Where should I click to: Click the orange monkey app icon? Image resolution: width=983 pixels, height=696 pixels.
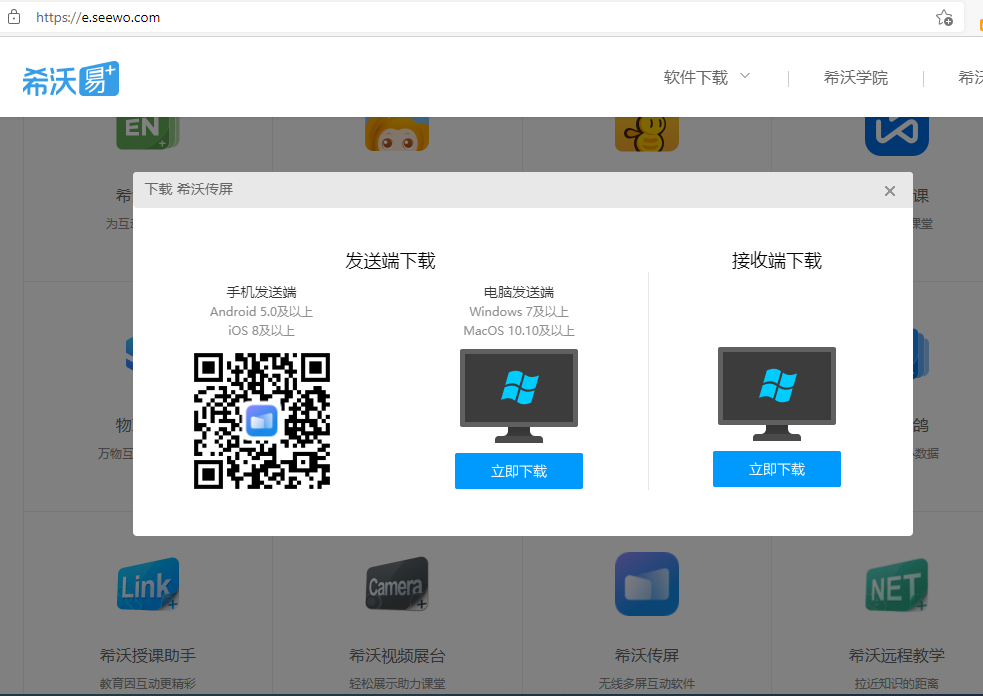click(x=397, y=134)
